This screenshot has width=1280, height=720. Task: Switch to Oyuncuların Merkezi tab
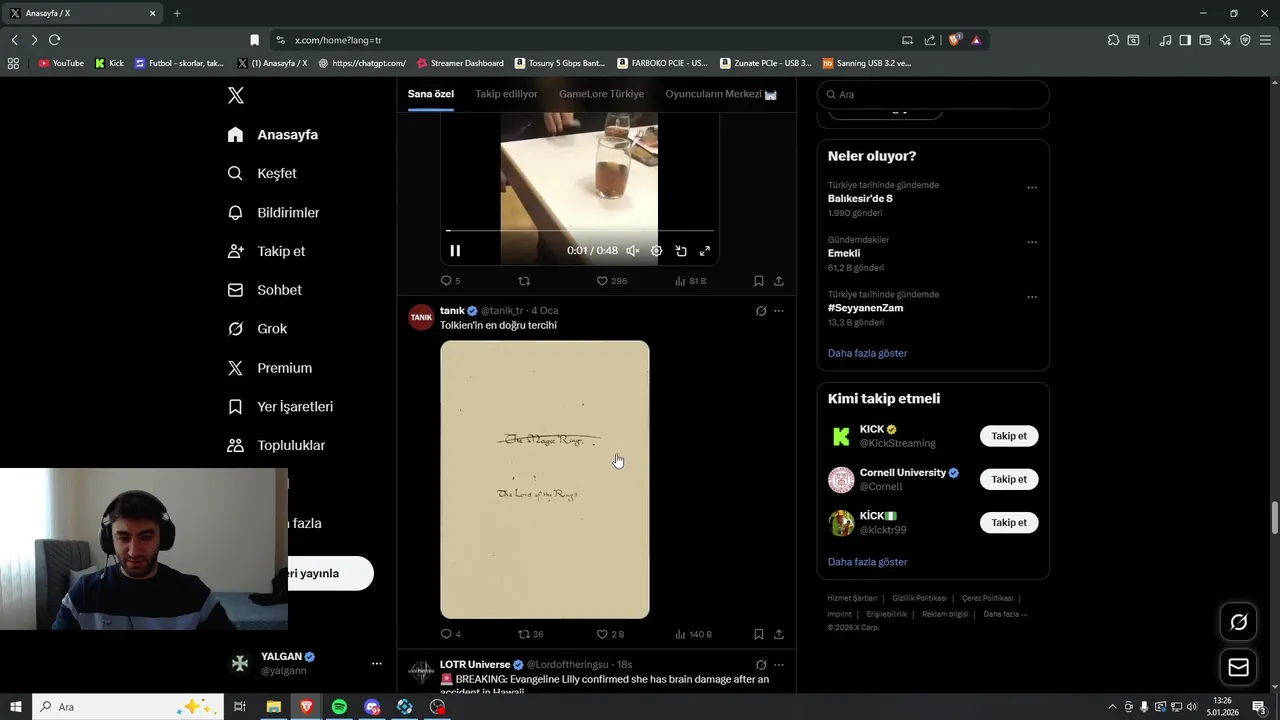point(721,94)
